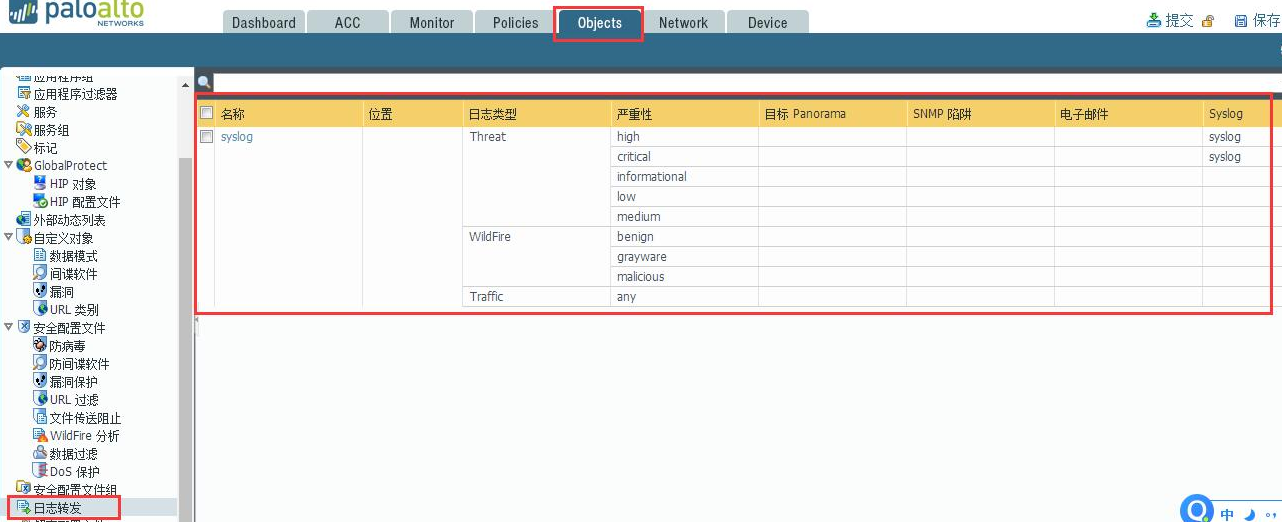Open the HIP 配置文件 icon
The width and height of the screenshot is (1282, 522).
40,201
